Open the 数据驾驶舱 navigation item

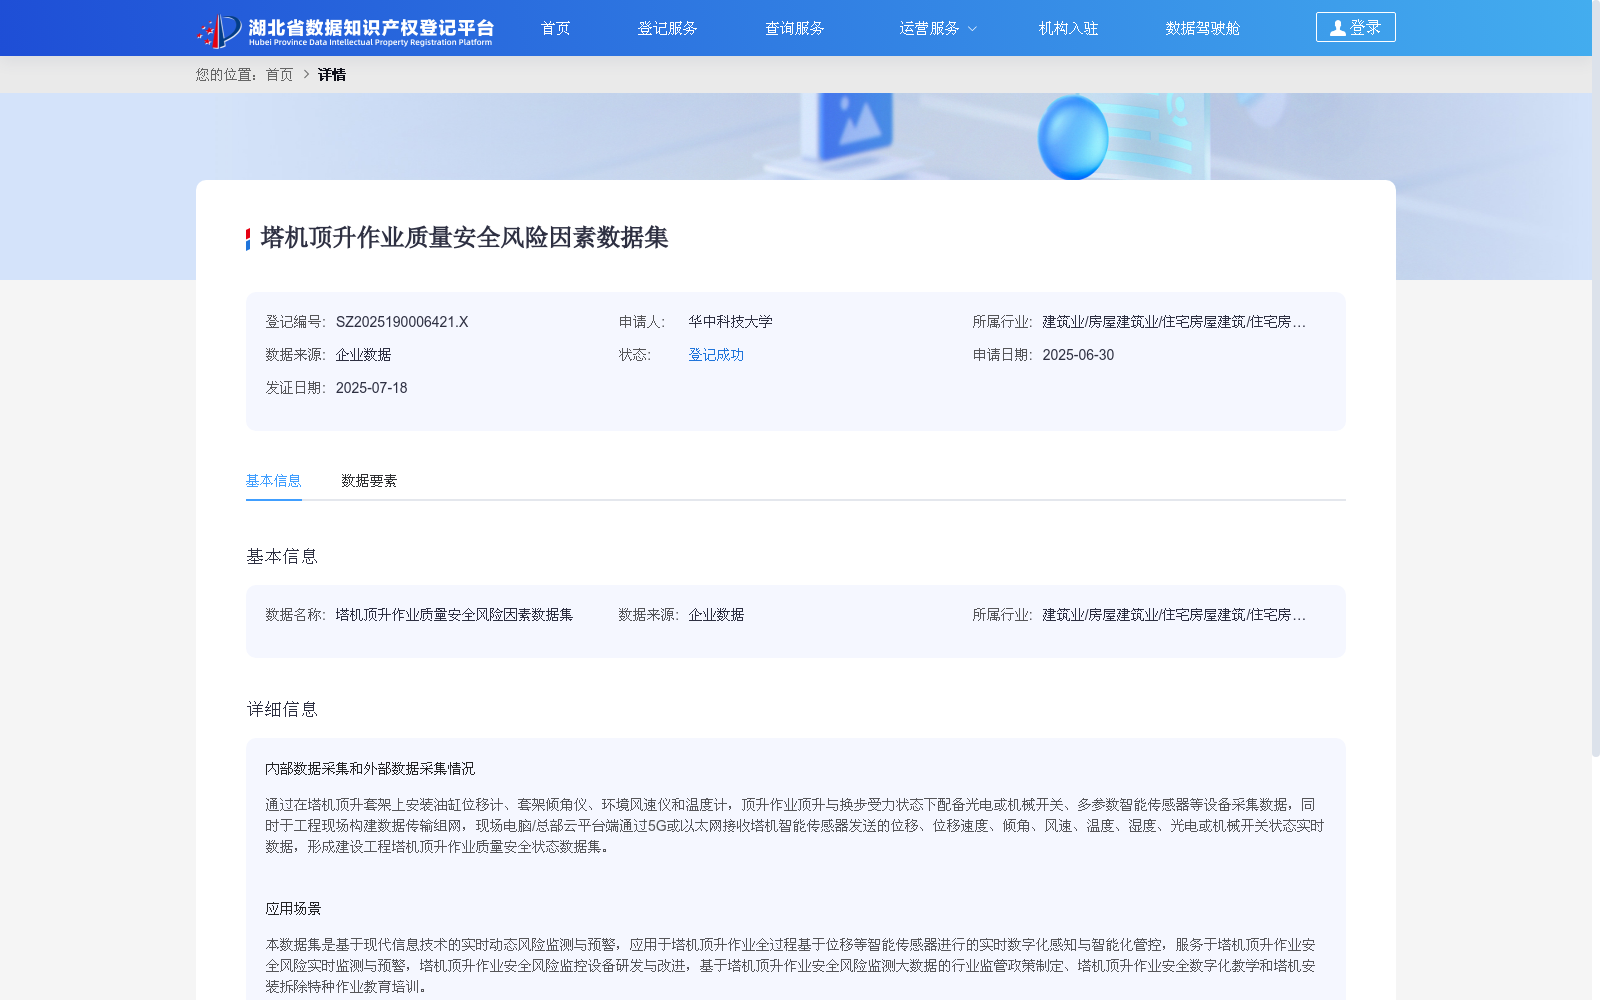tap(1203, 28)
